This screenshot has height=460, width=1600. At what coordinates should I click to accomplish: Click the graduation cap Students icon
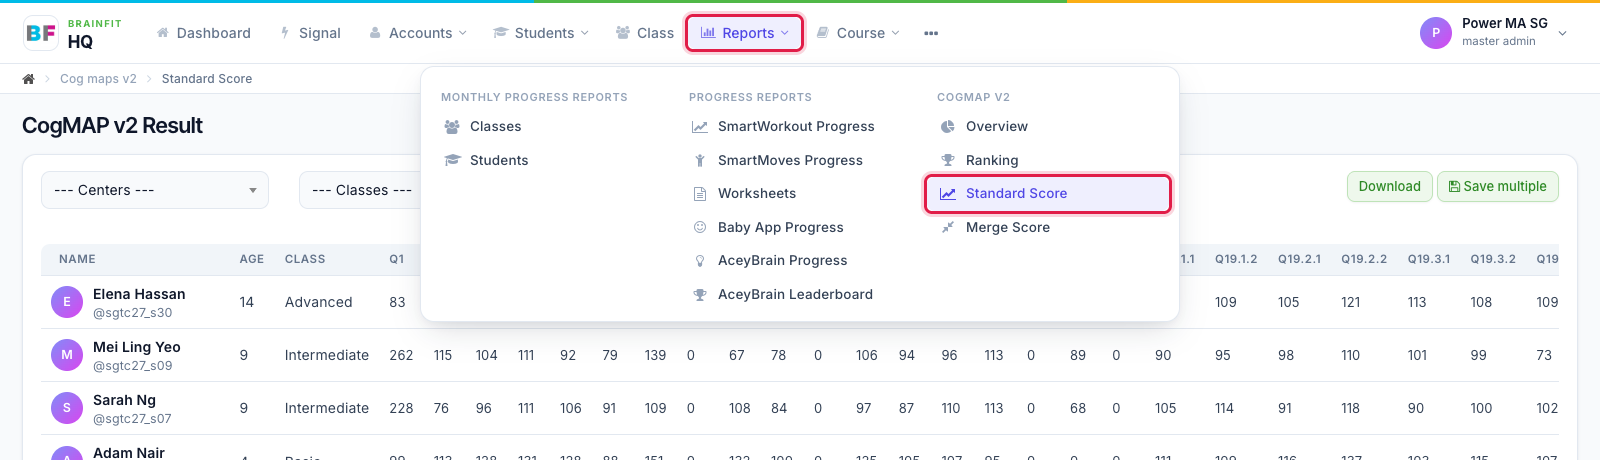point(452,160)
